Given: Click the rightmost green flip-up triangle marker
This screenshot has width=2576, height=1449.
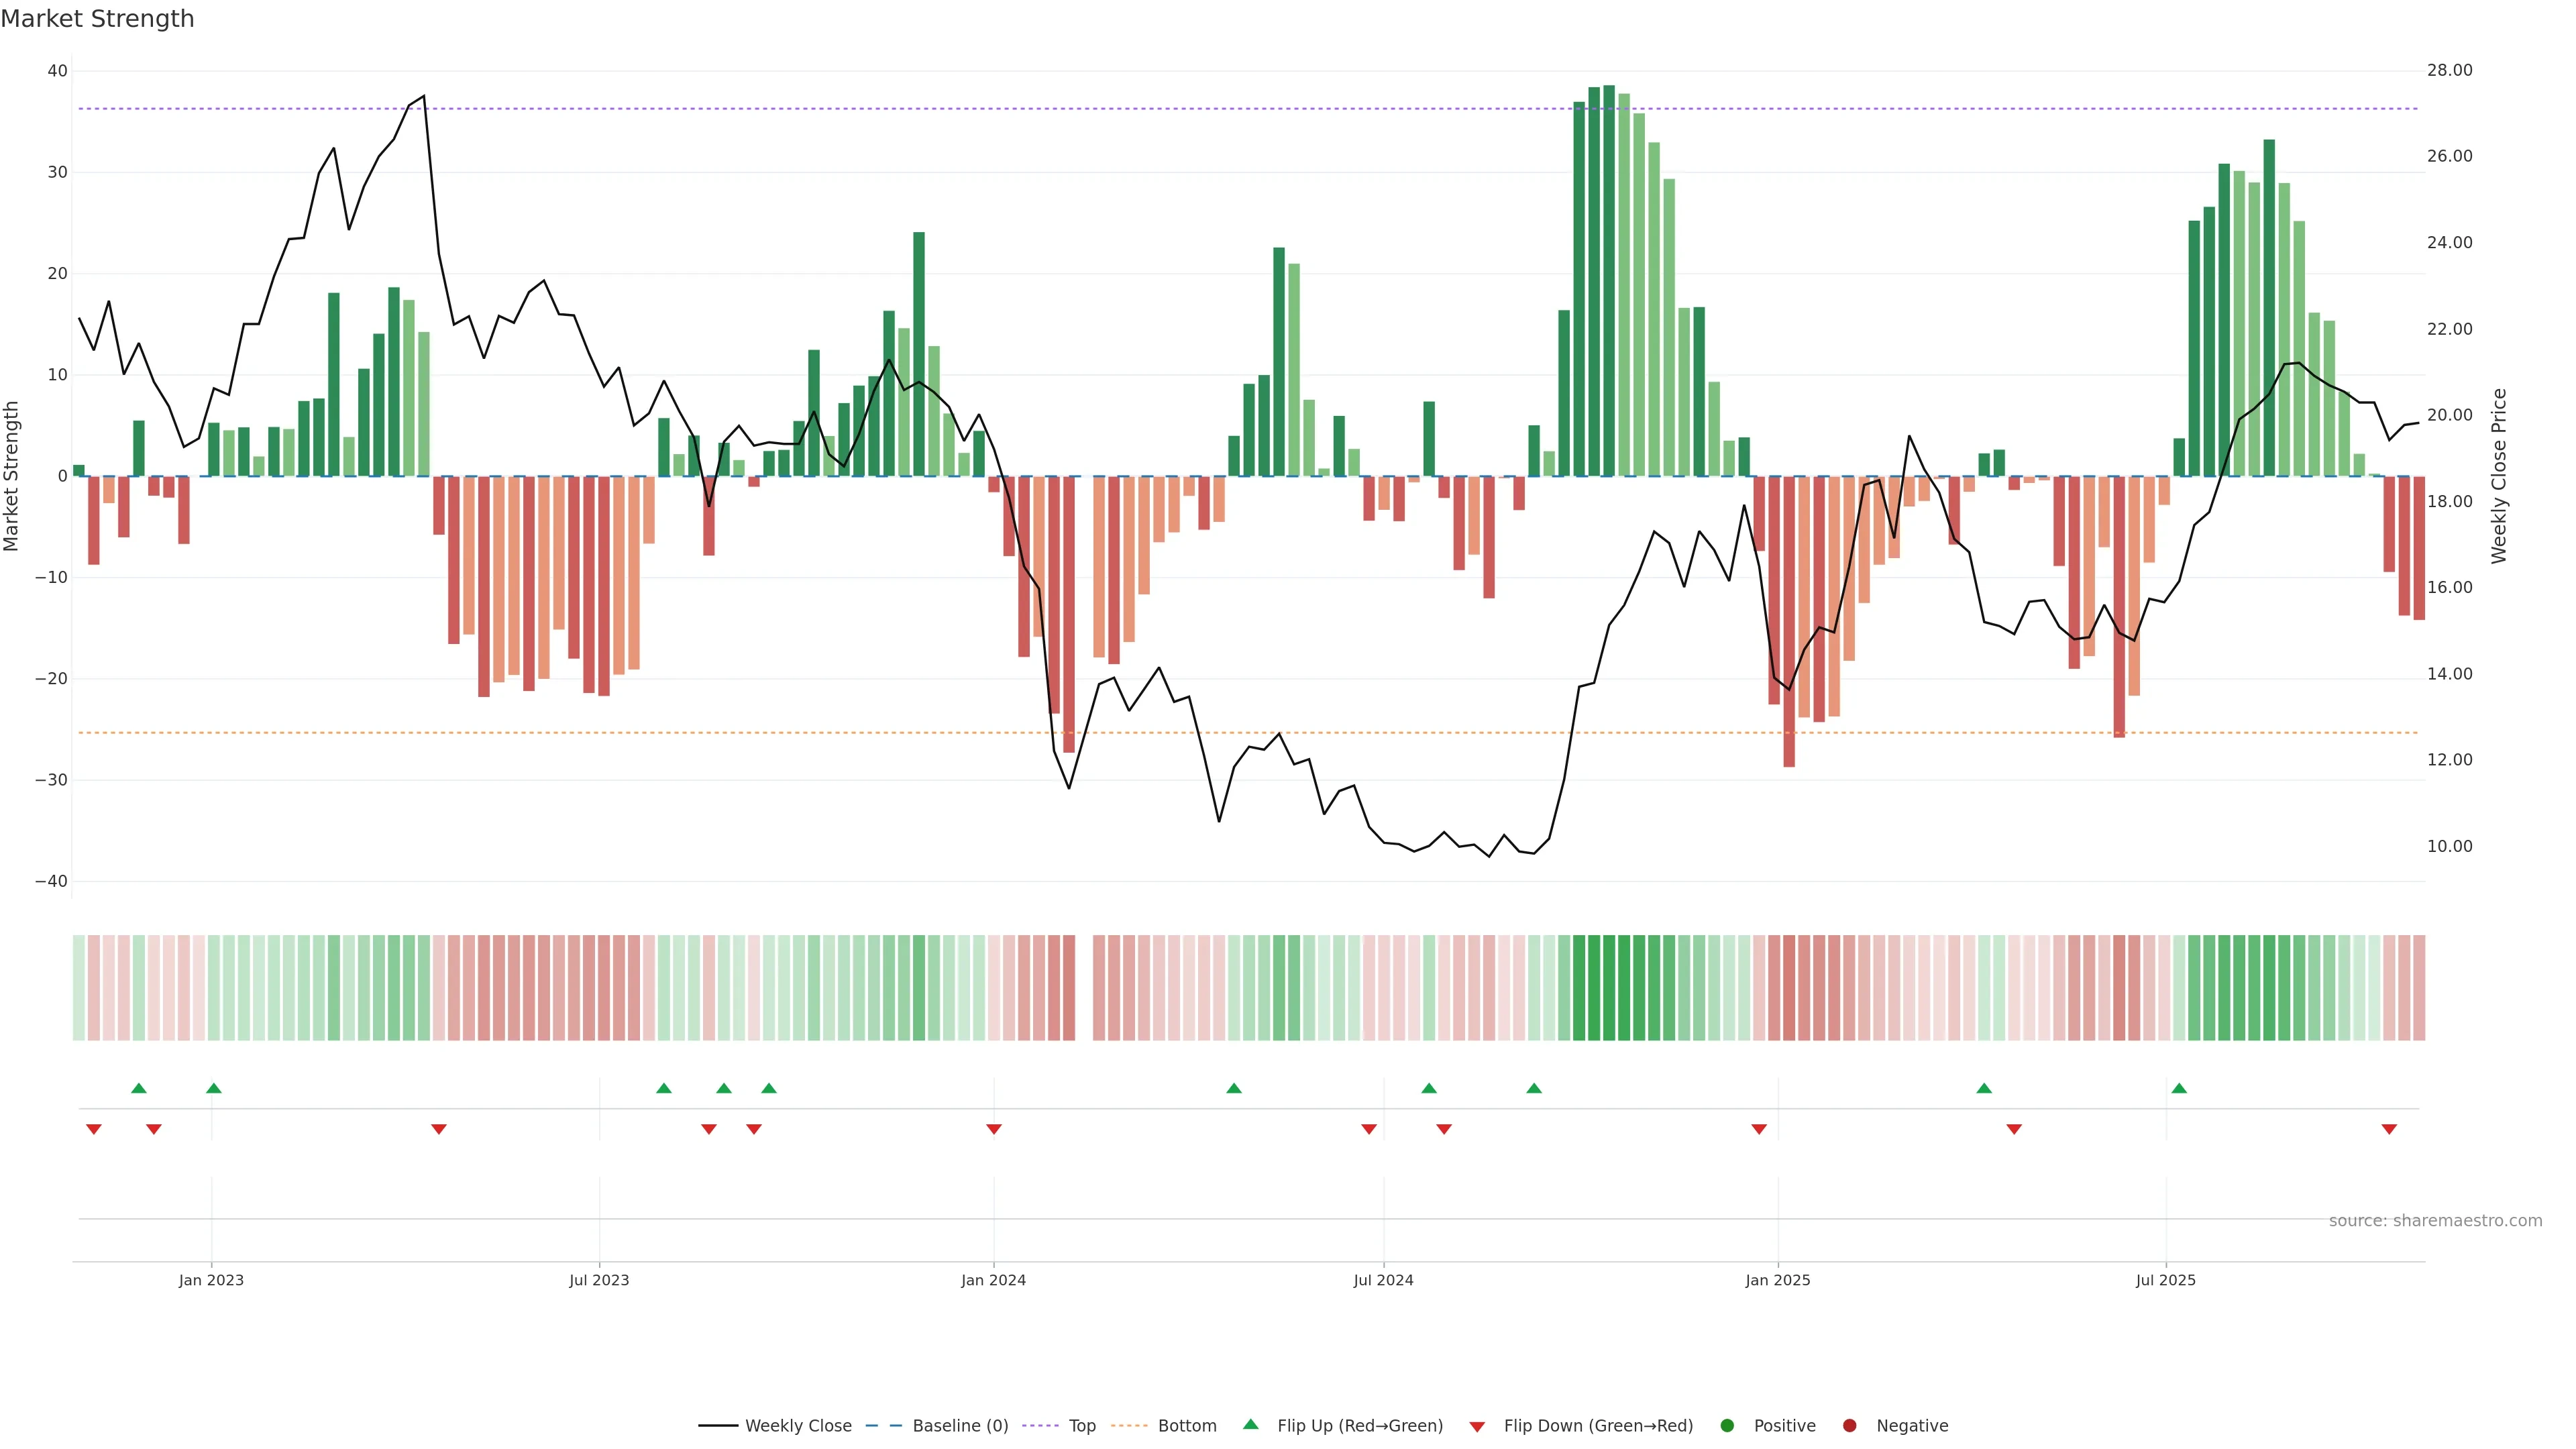Looking at the screenshot, I should click(x=2179, y=1088).
